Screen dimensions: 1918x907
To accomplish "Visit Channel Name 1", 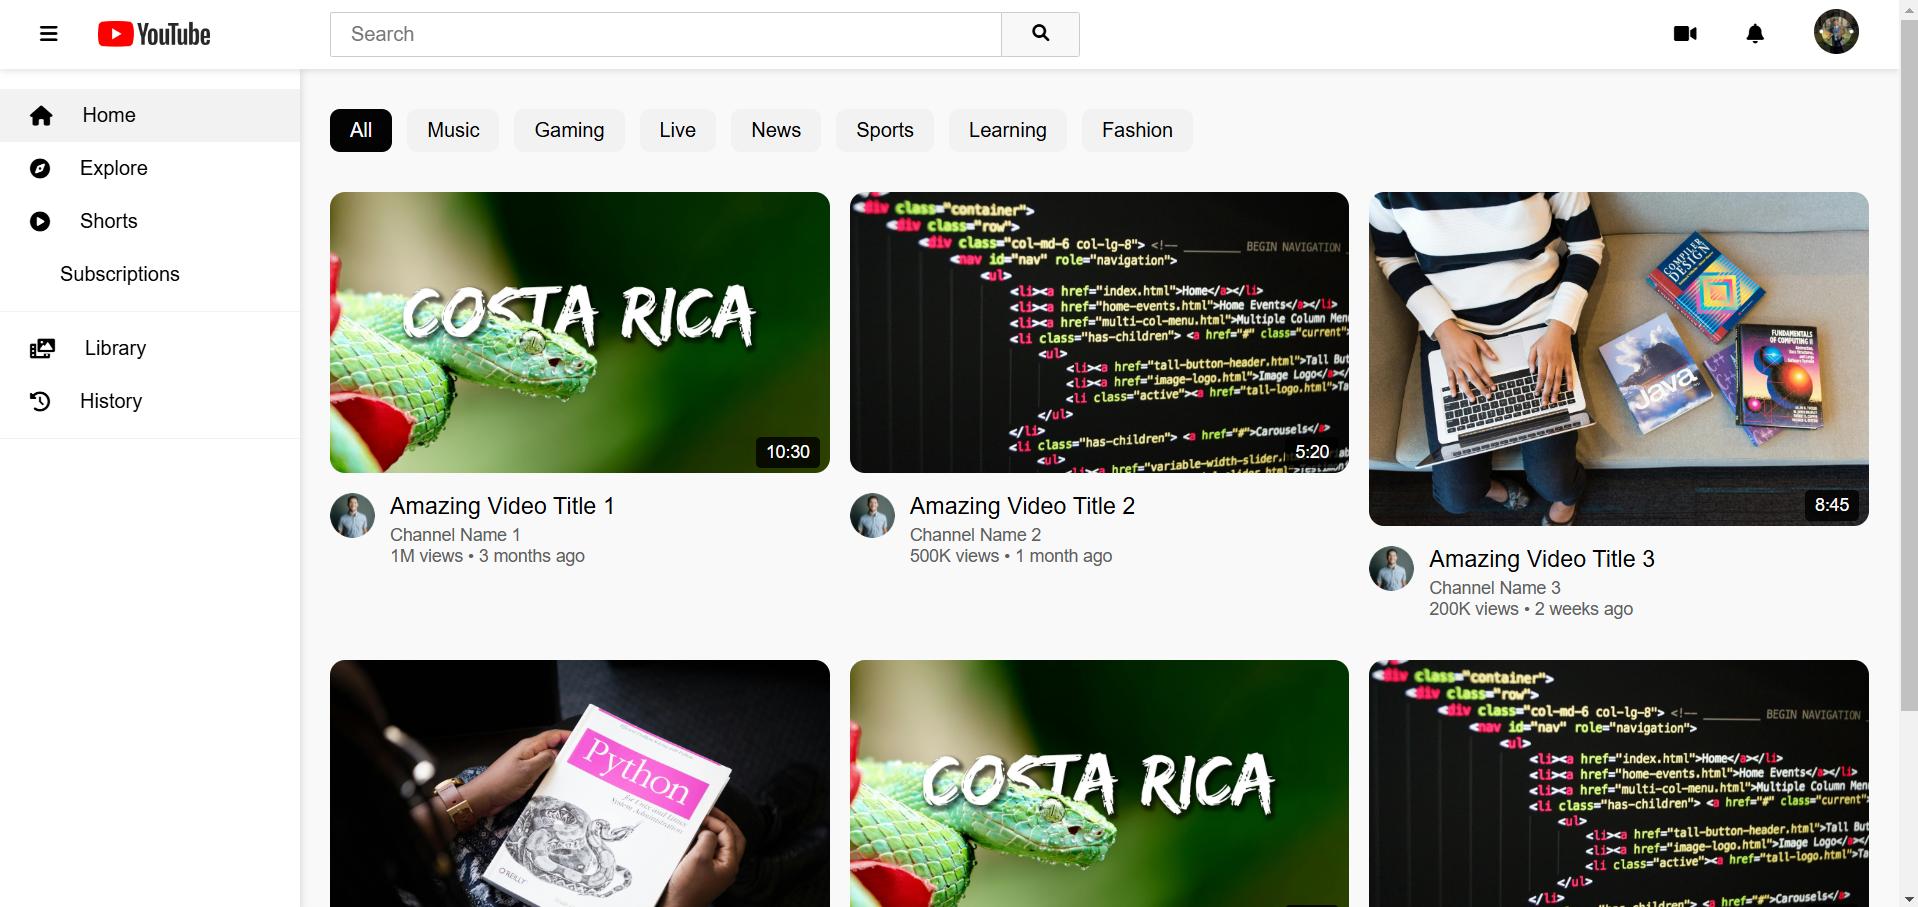I will tap(455, 535).
